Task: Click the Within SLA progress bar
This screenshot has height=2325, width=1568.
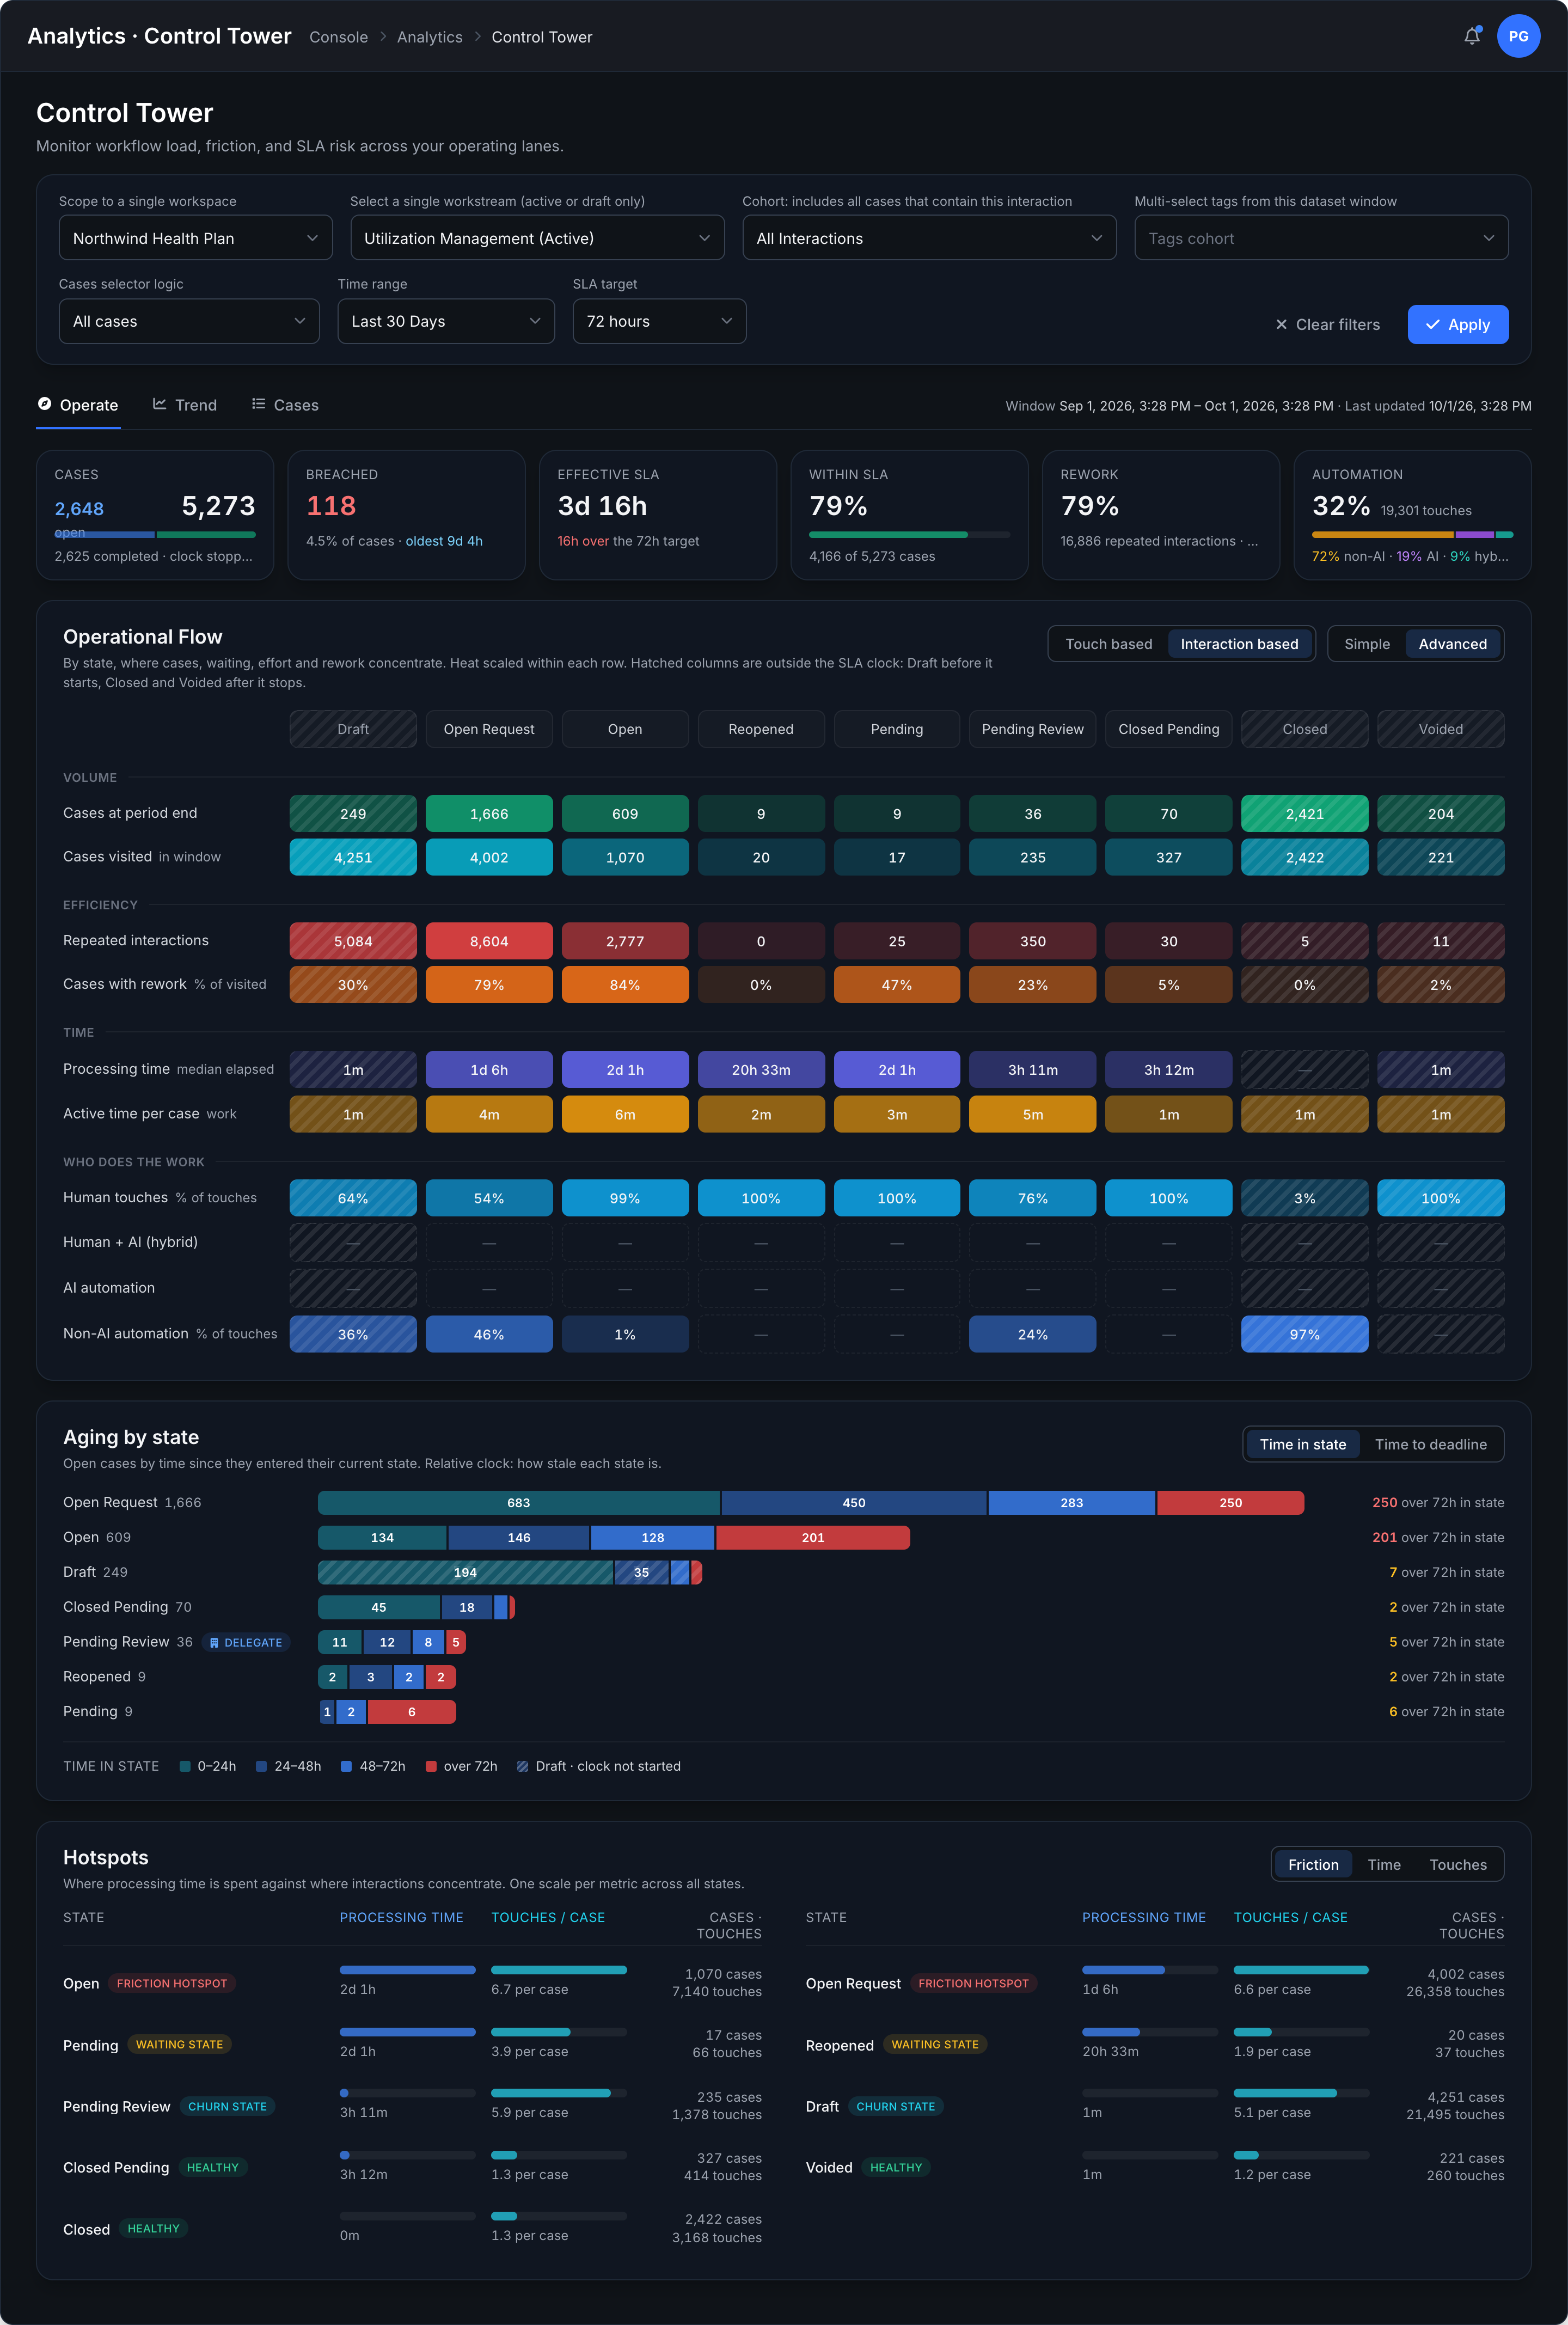Action: pyautogui.click(x=909, y=535)
